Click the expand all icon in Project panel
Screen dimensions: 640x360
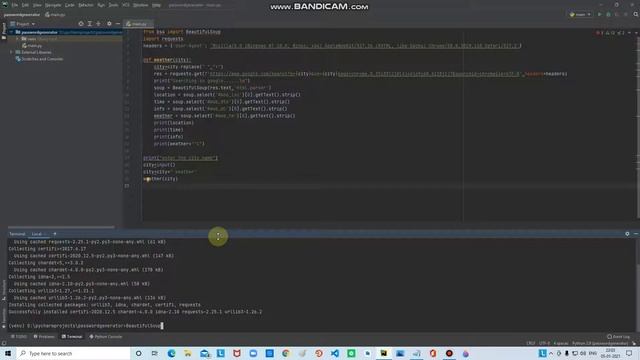click(89, 24)
